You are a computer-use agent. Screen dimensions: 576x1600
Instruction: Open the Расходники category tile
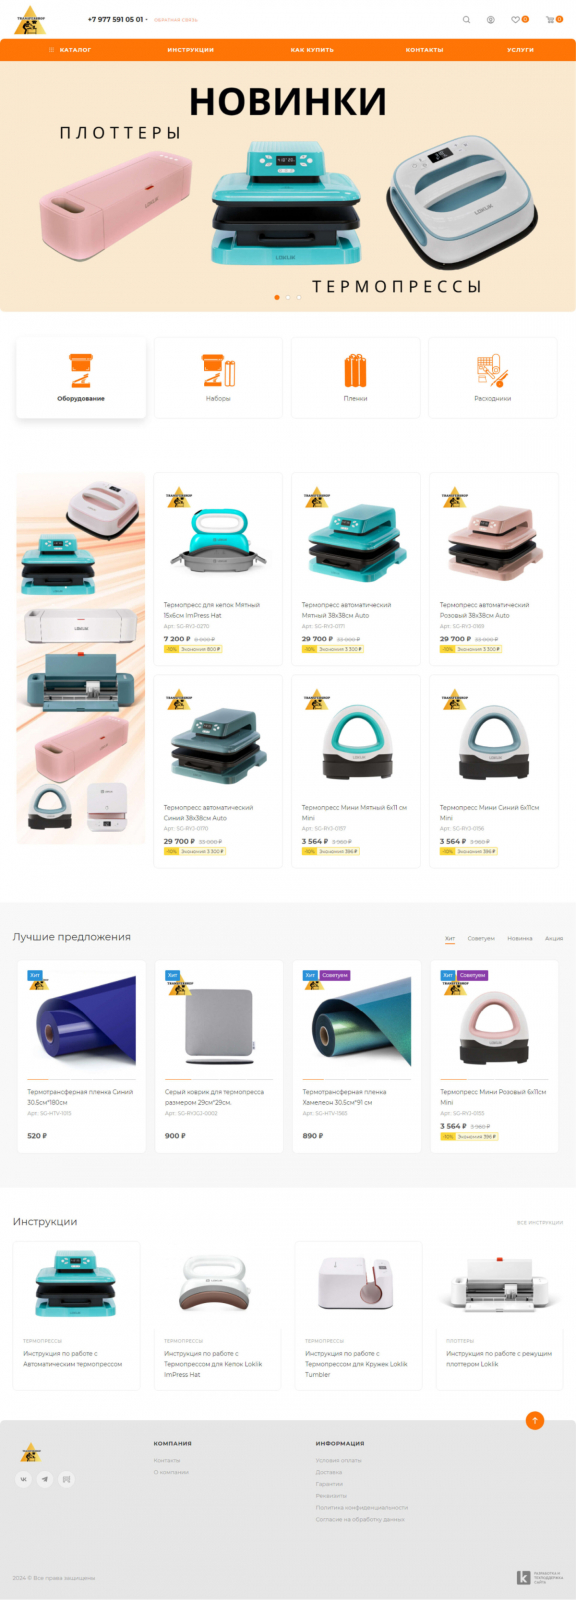coord(493,377)
